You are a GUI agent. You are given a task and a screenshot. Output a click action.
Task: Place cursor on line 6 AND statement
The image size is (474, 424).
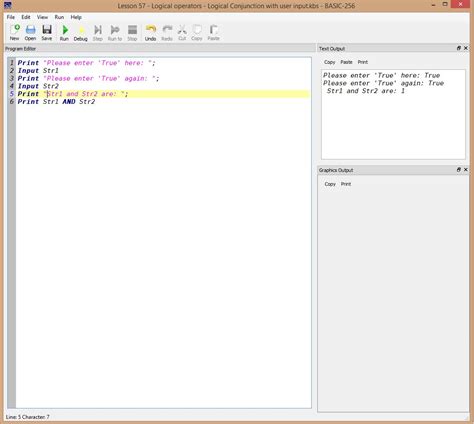point(69,102)
